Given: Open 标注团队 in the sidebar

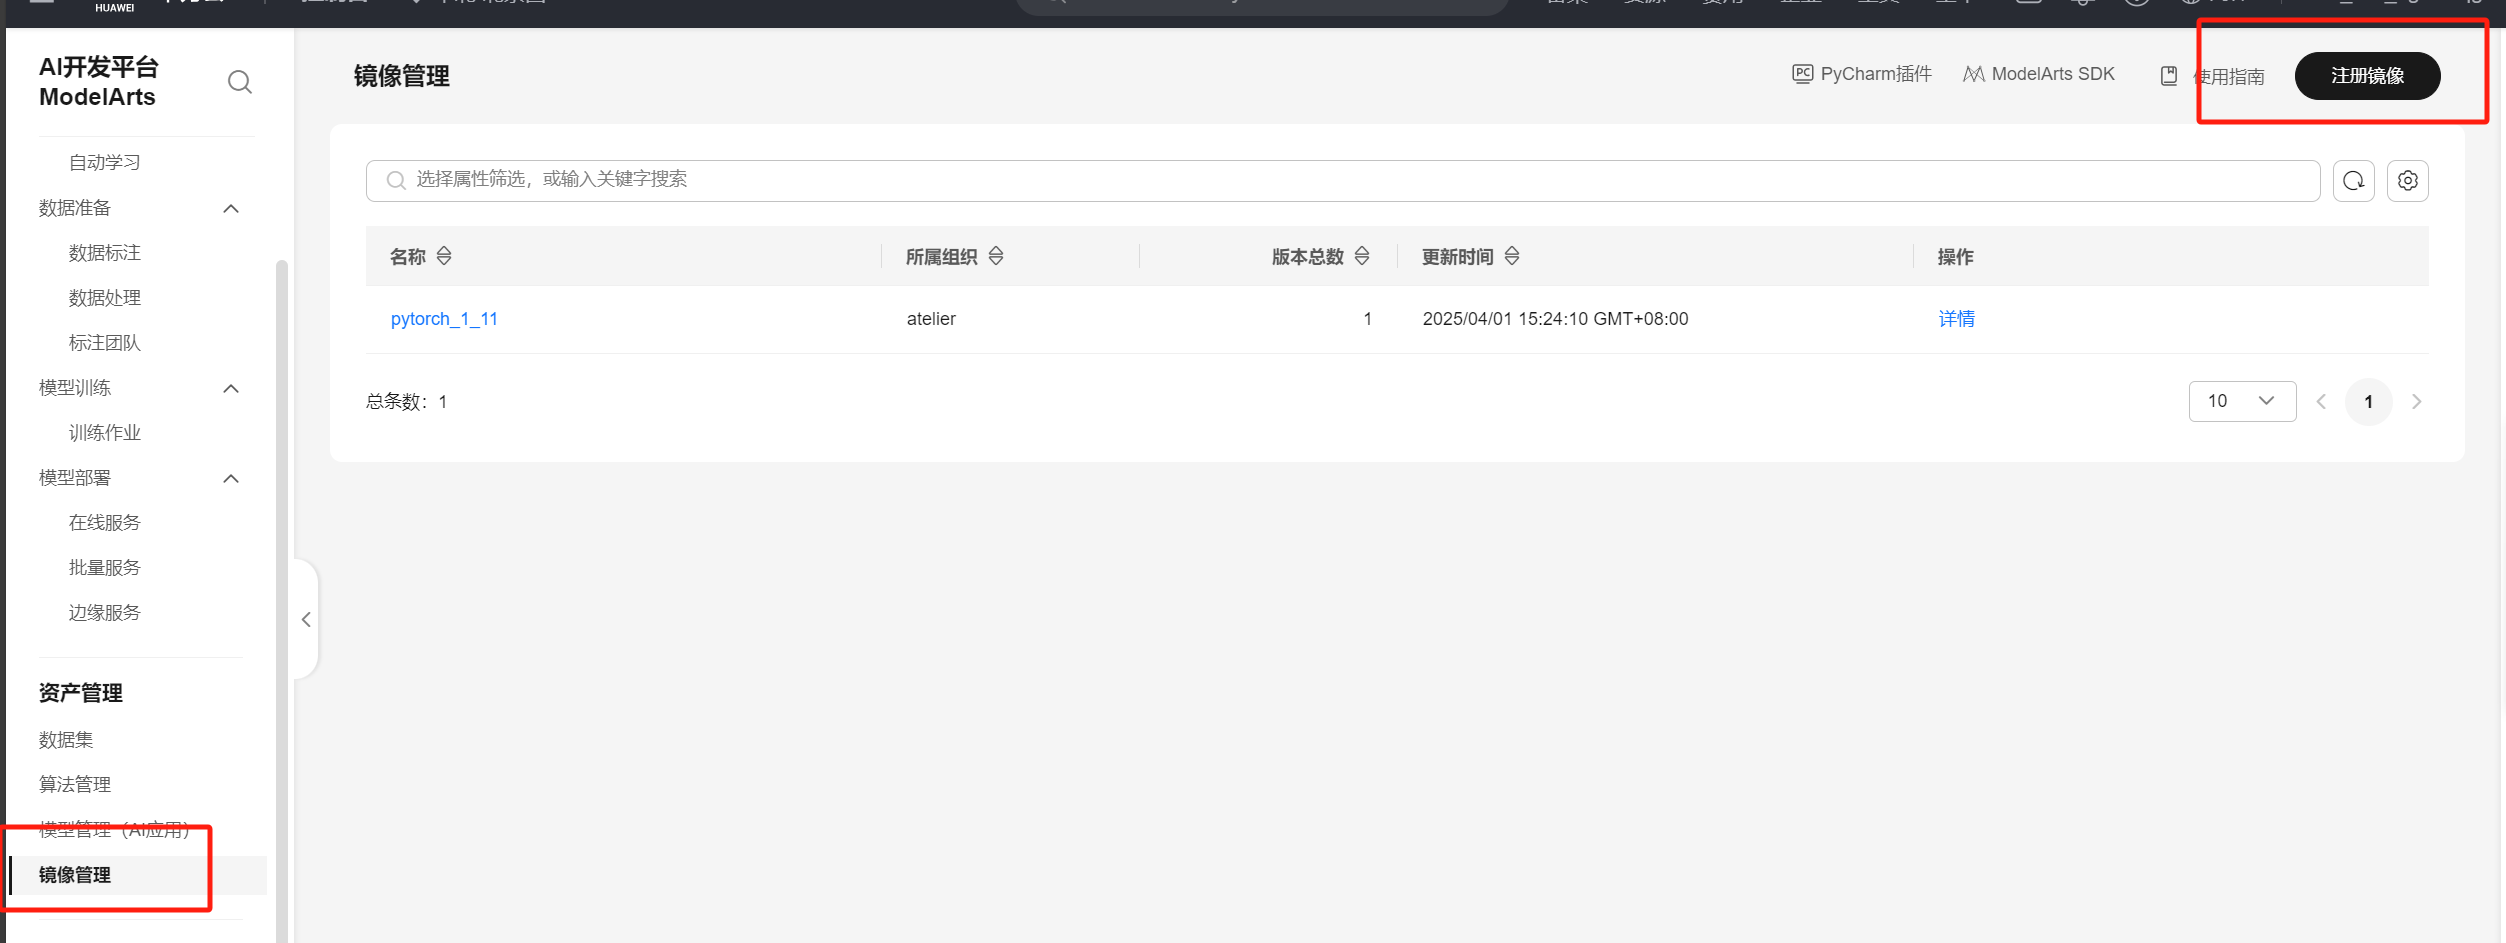Looking at the screenshot, I should (x=105, y=343).
